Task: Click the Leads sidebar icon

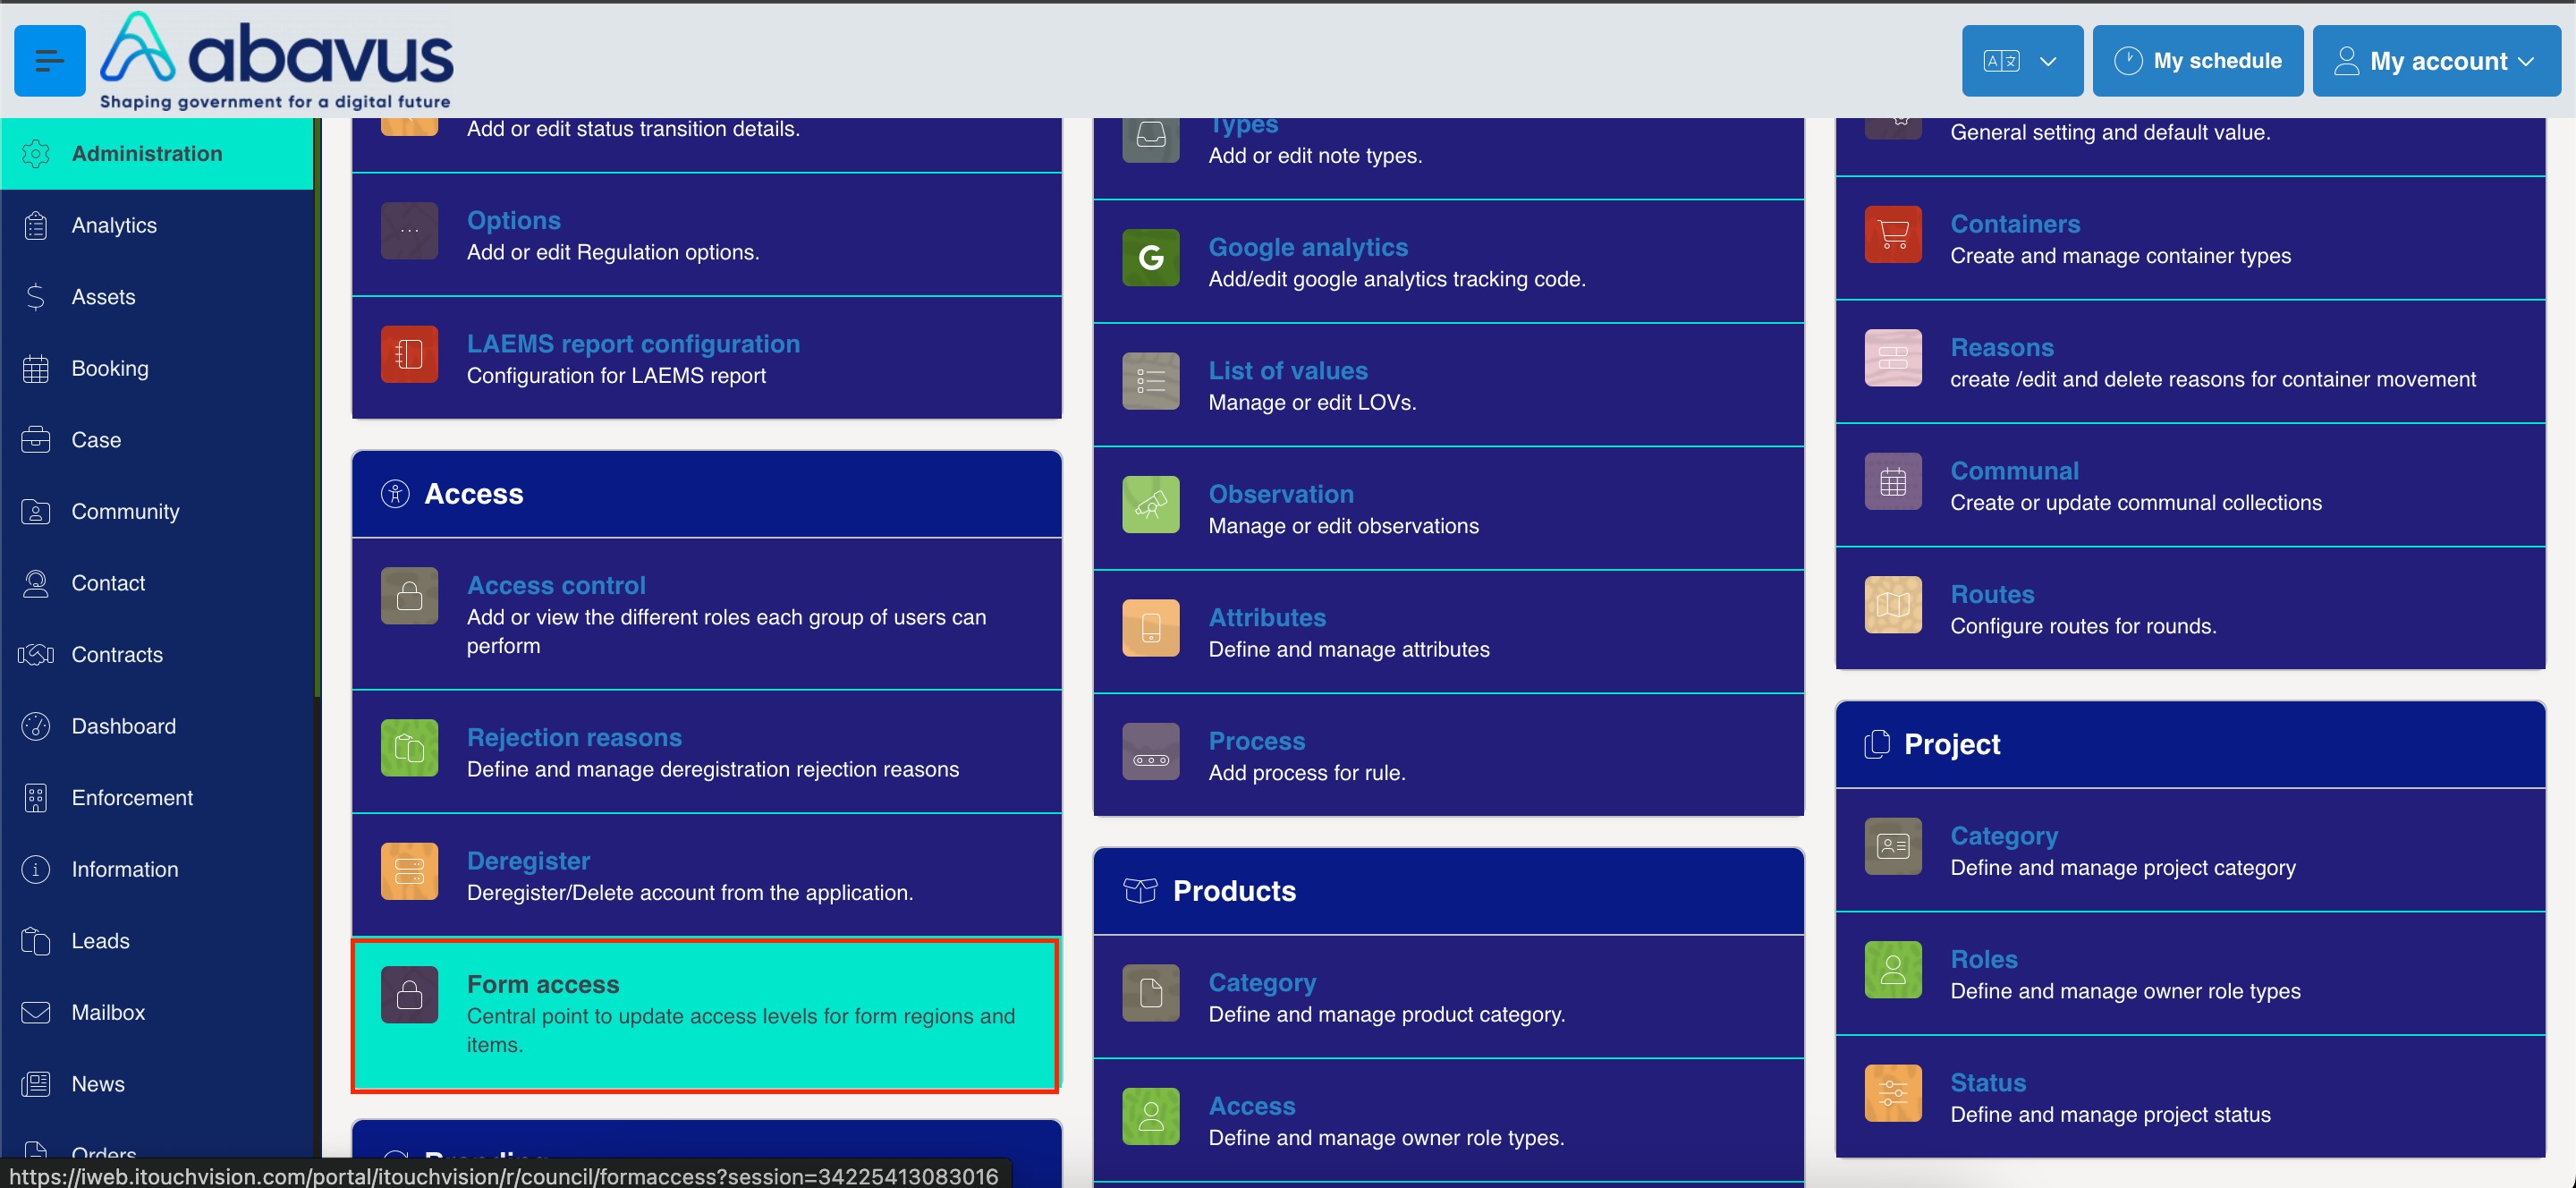Action: pos(36,941)
